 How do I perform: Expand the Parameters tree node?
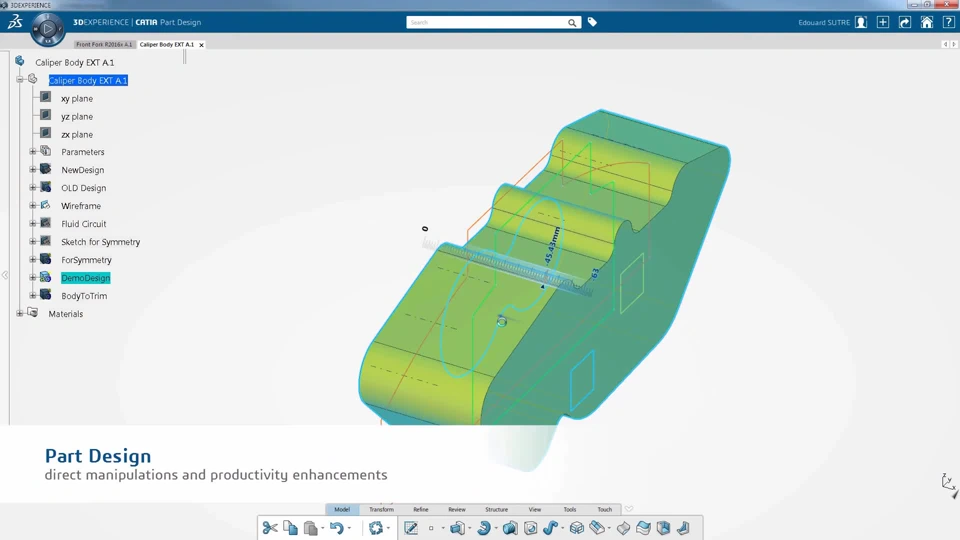click(32, 151)
